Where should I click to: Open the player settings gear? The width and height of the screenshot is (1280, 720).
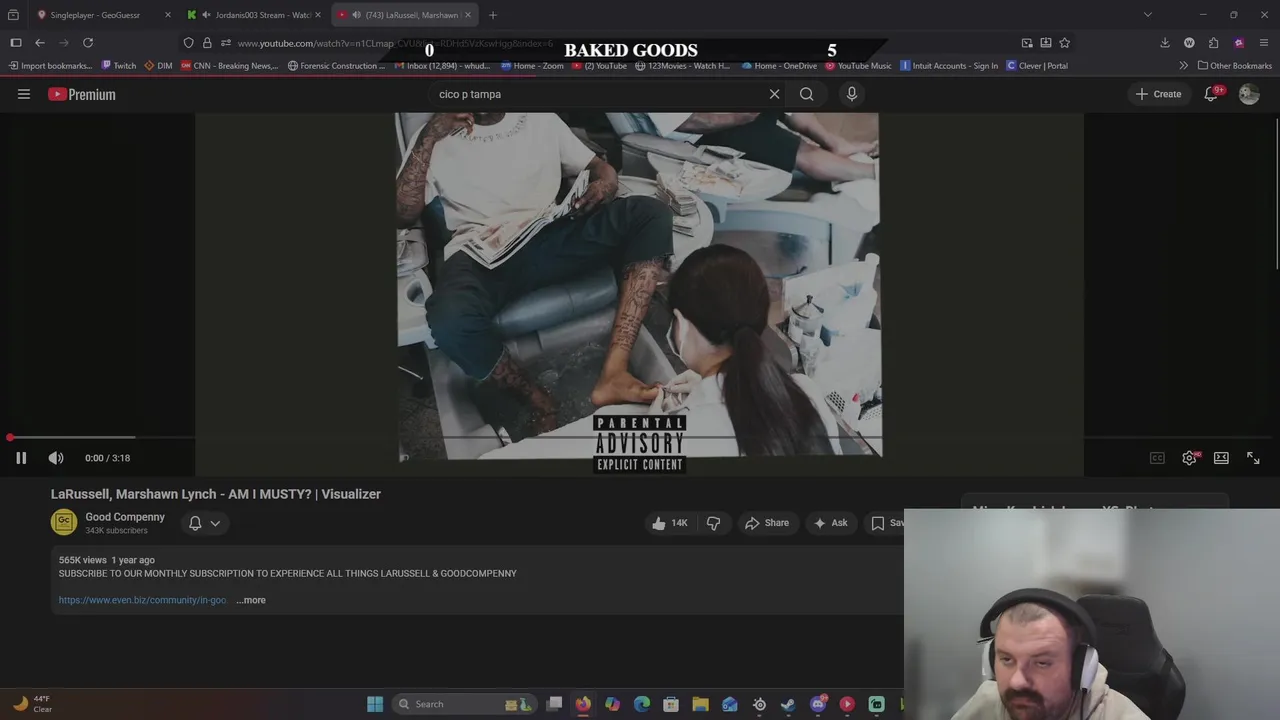1189,458
